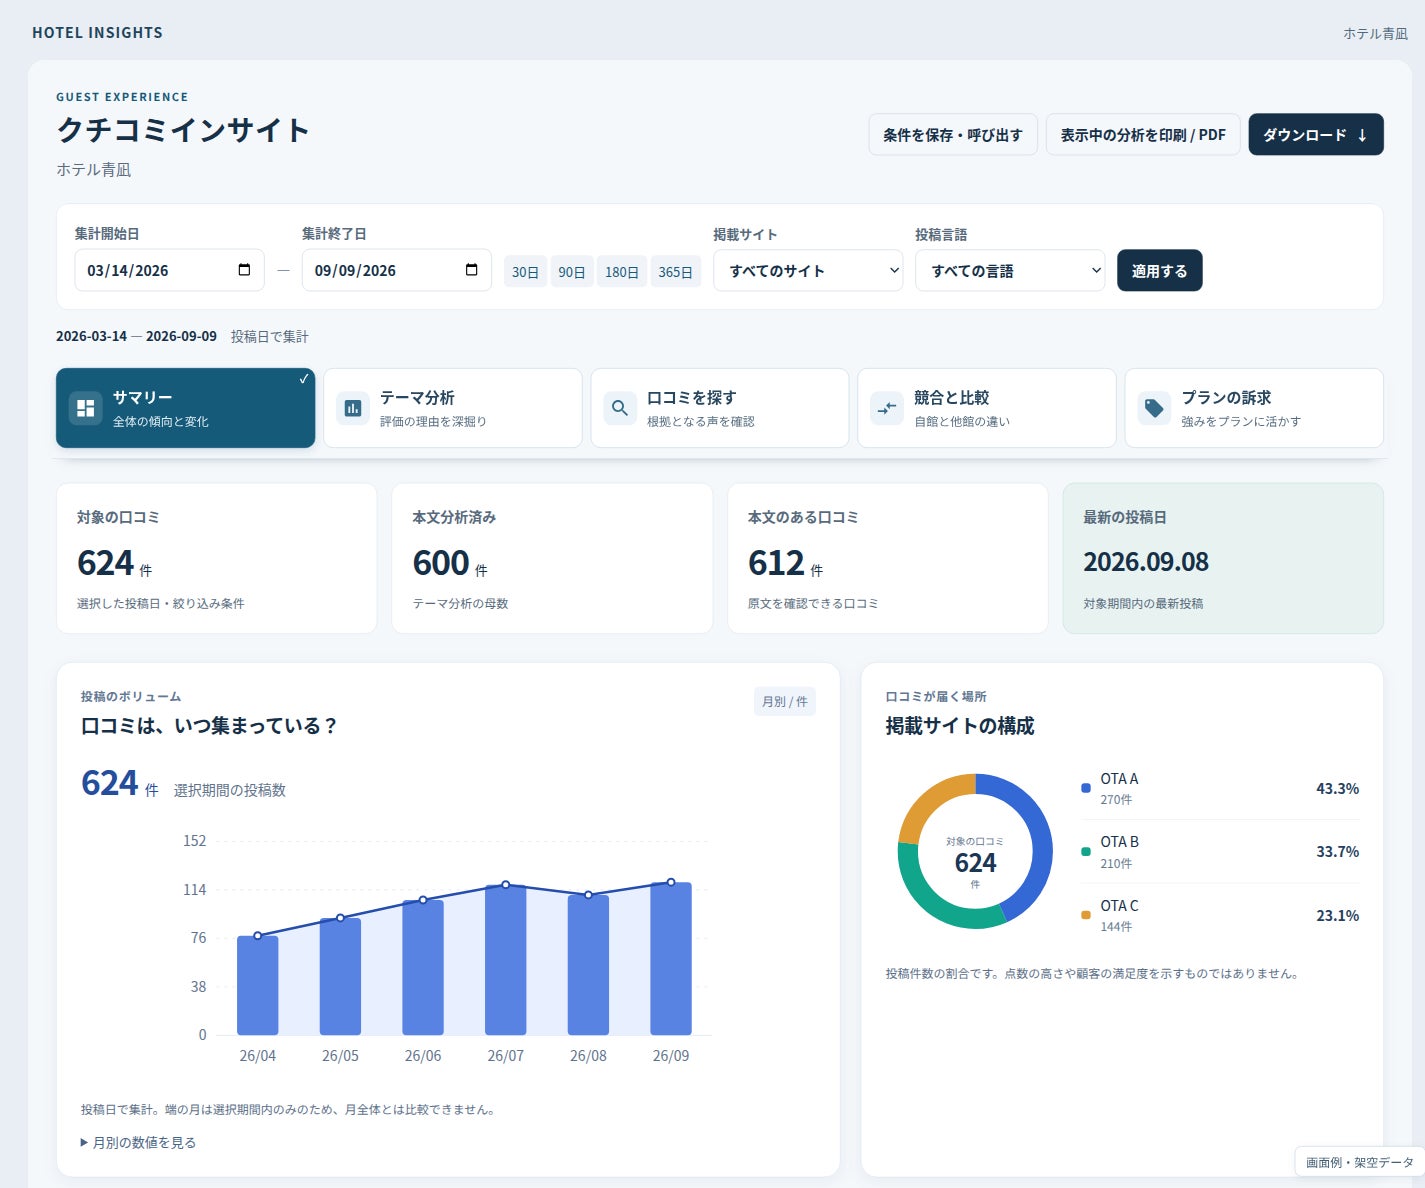1425x1188 pixels.
Task: Click 表示中の分析を印刷 / PDF button
Action: (x=1143, y=135)
